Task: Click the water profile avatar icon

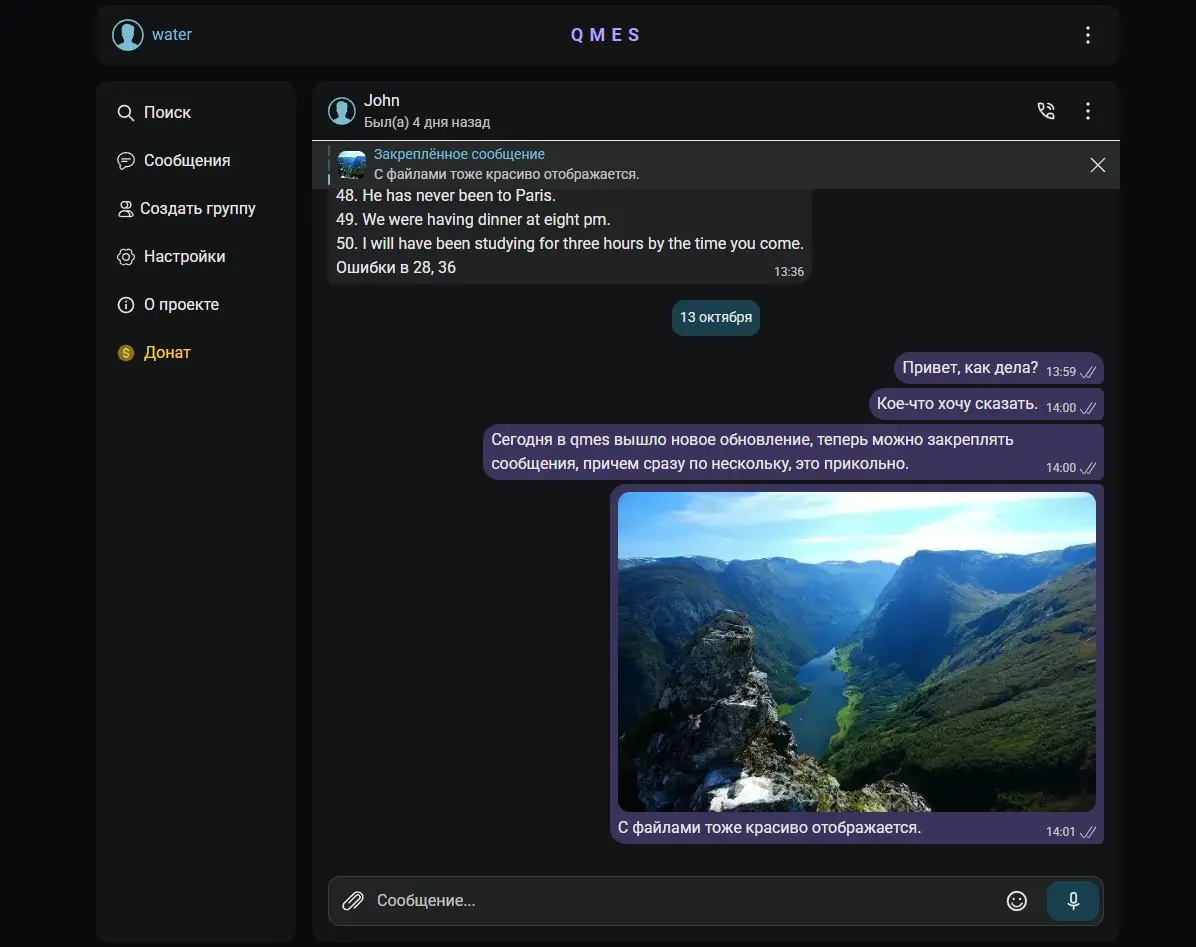Action: point(127,35)
